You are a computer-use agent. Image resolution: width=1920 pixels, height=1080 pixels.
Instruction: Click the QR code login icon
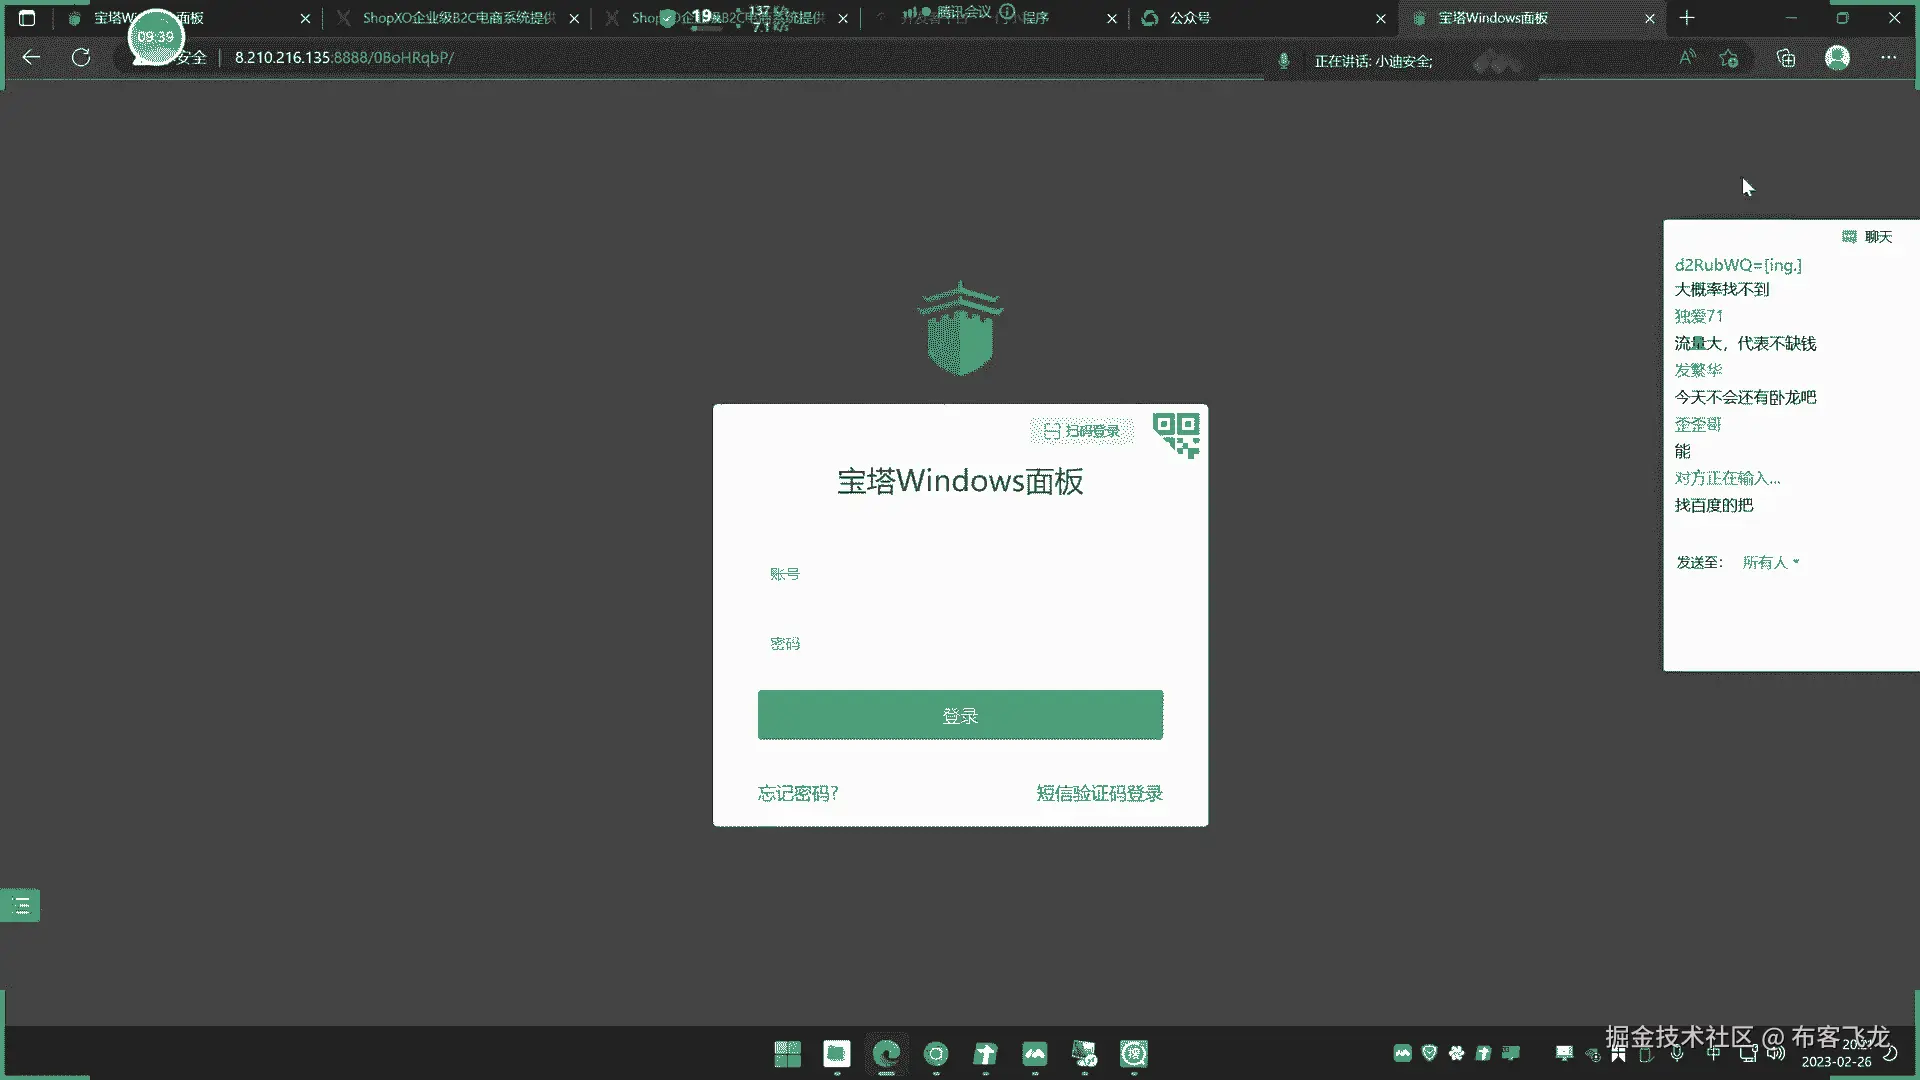click(1176, 435)
